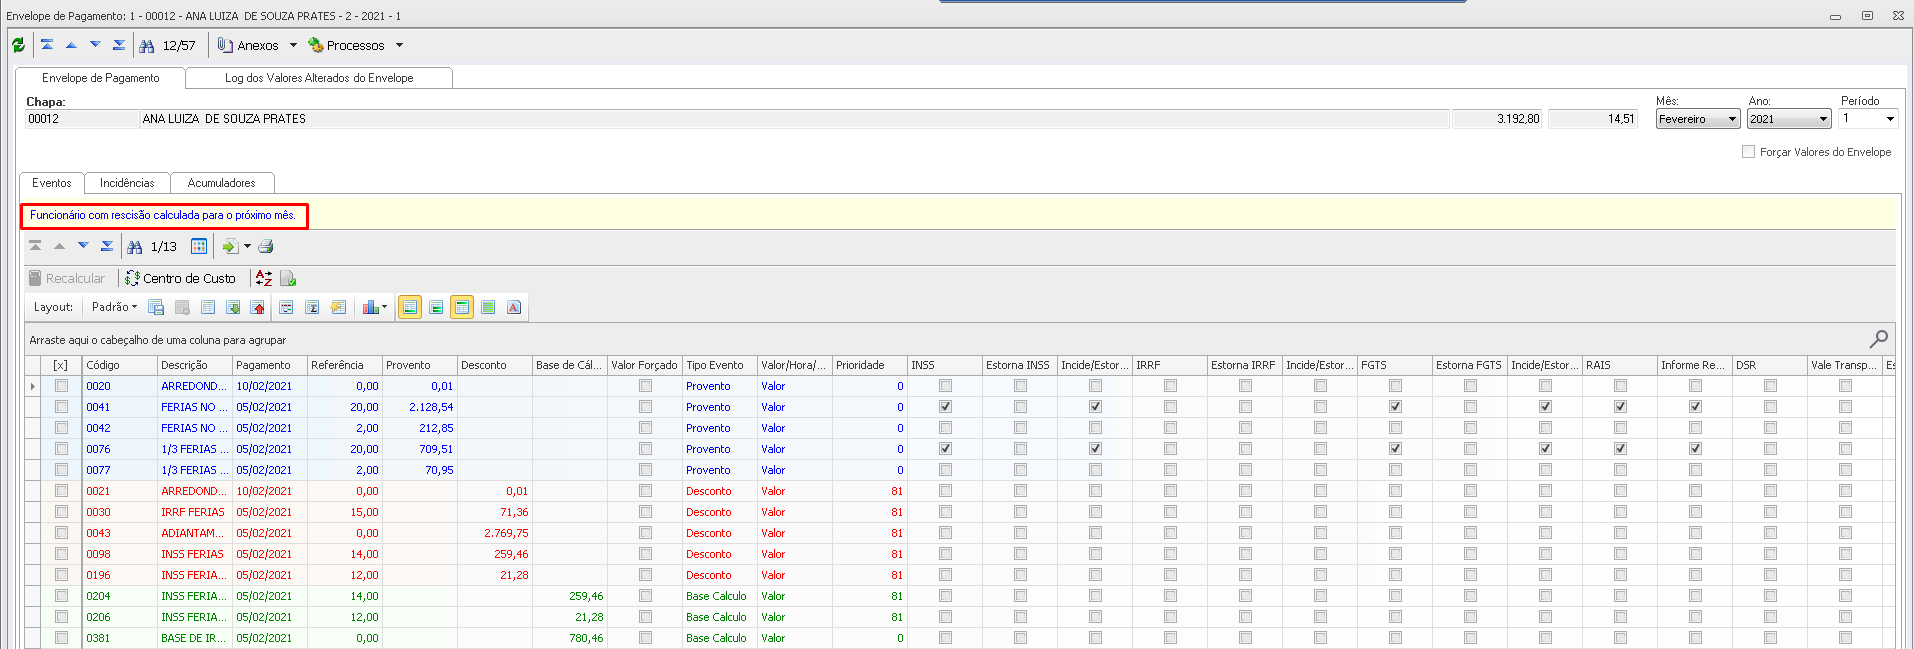Click the magnifier search icon in the group panel
Viewport: 1914px width, 649px height.
(x=1879, y=339)
